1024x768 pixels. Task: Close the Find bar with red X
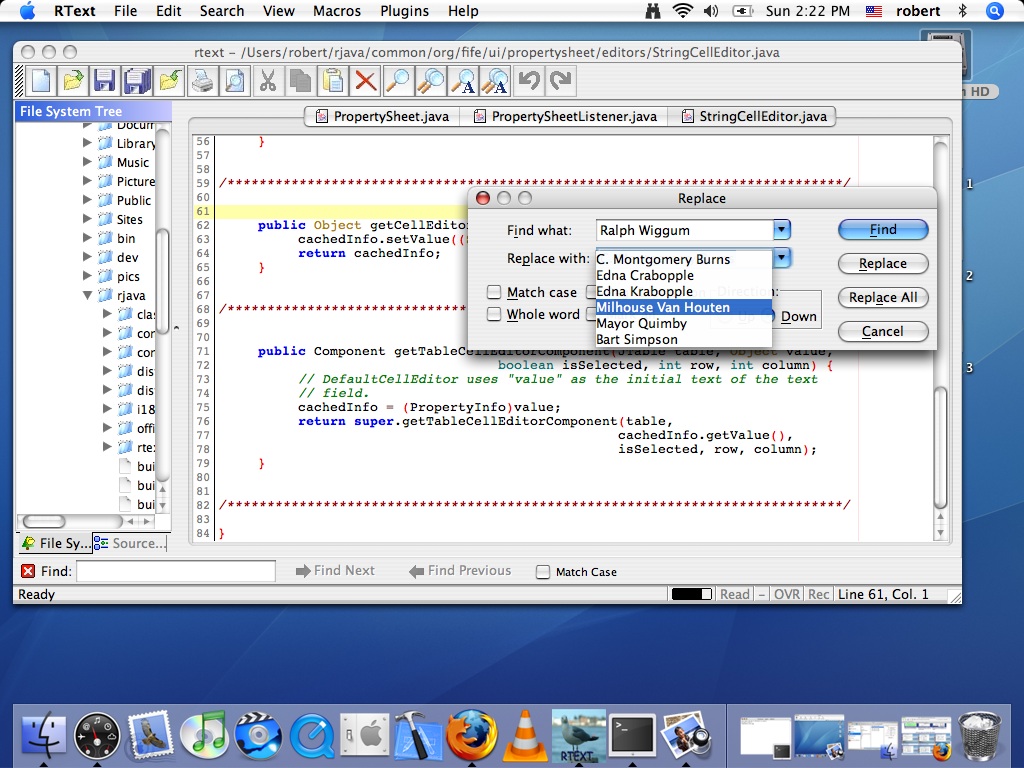[x=28, y=571]
